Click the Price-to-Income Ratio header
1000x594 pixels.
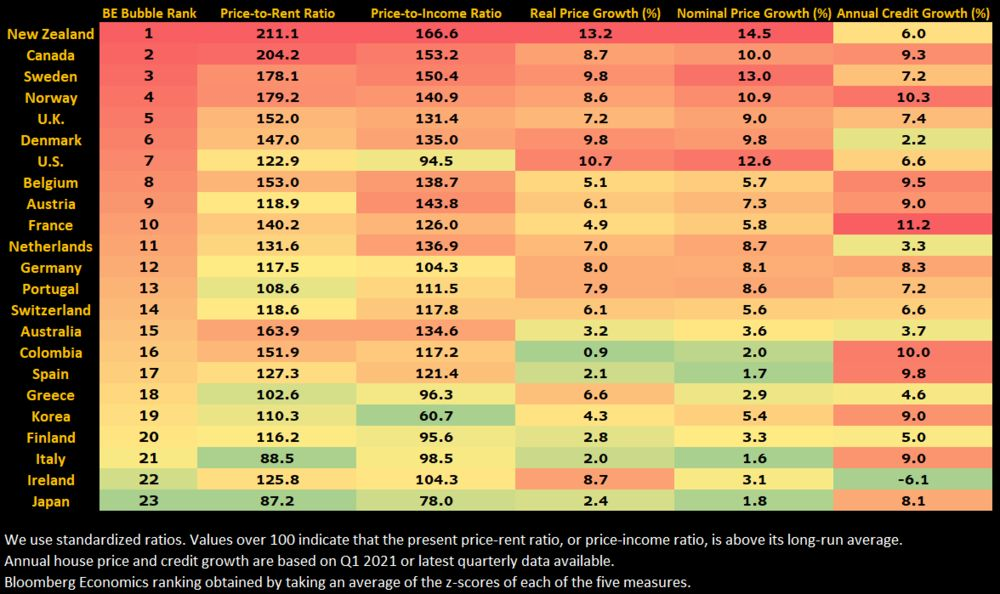434,13
